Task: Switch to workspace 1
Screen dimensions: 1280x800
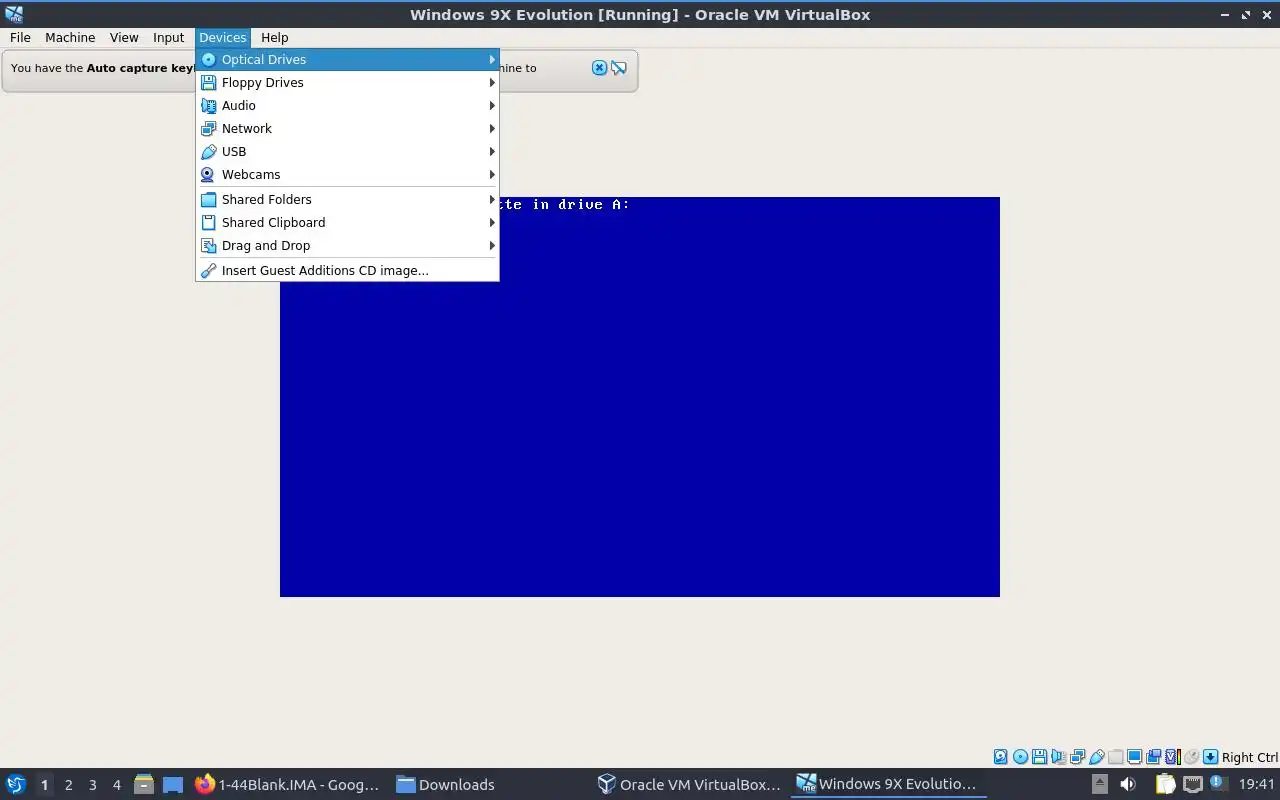Action: click(x=44, y=785)
